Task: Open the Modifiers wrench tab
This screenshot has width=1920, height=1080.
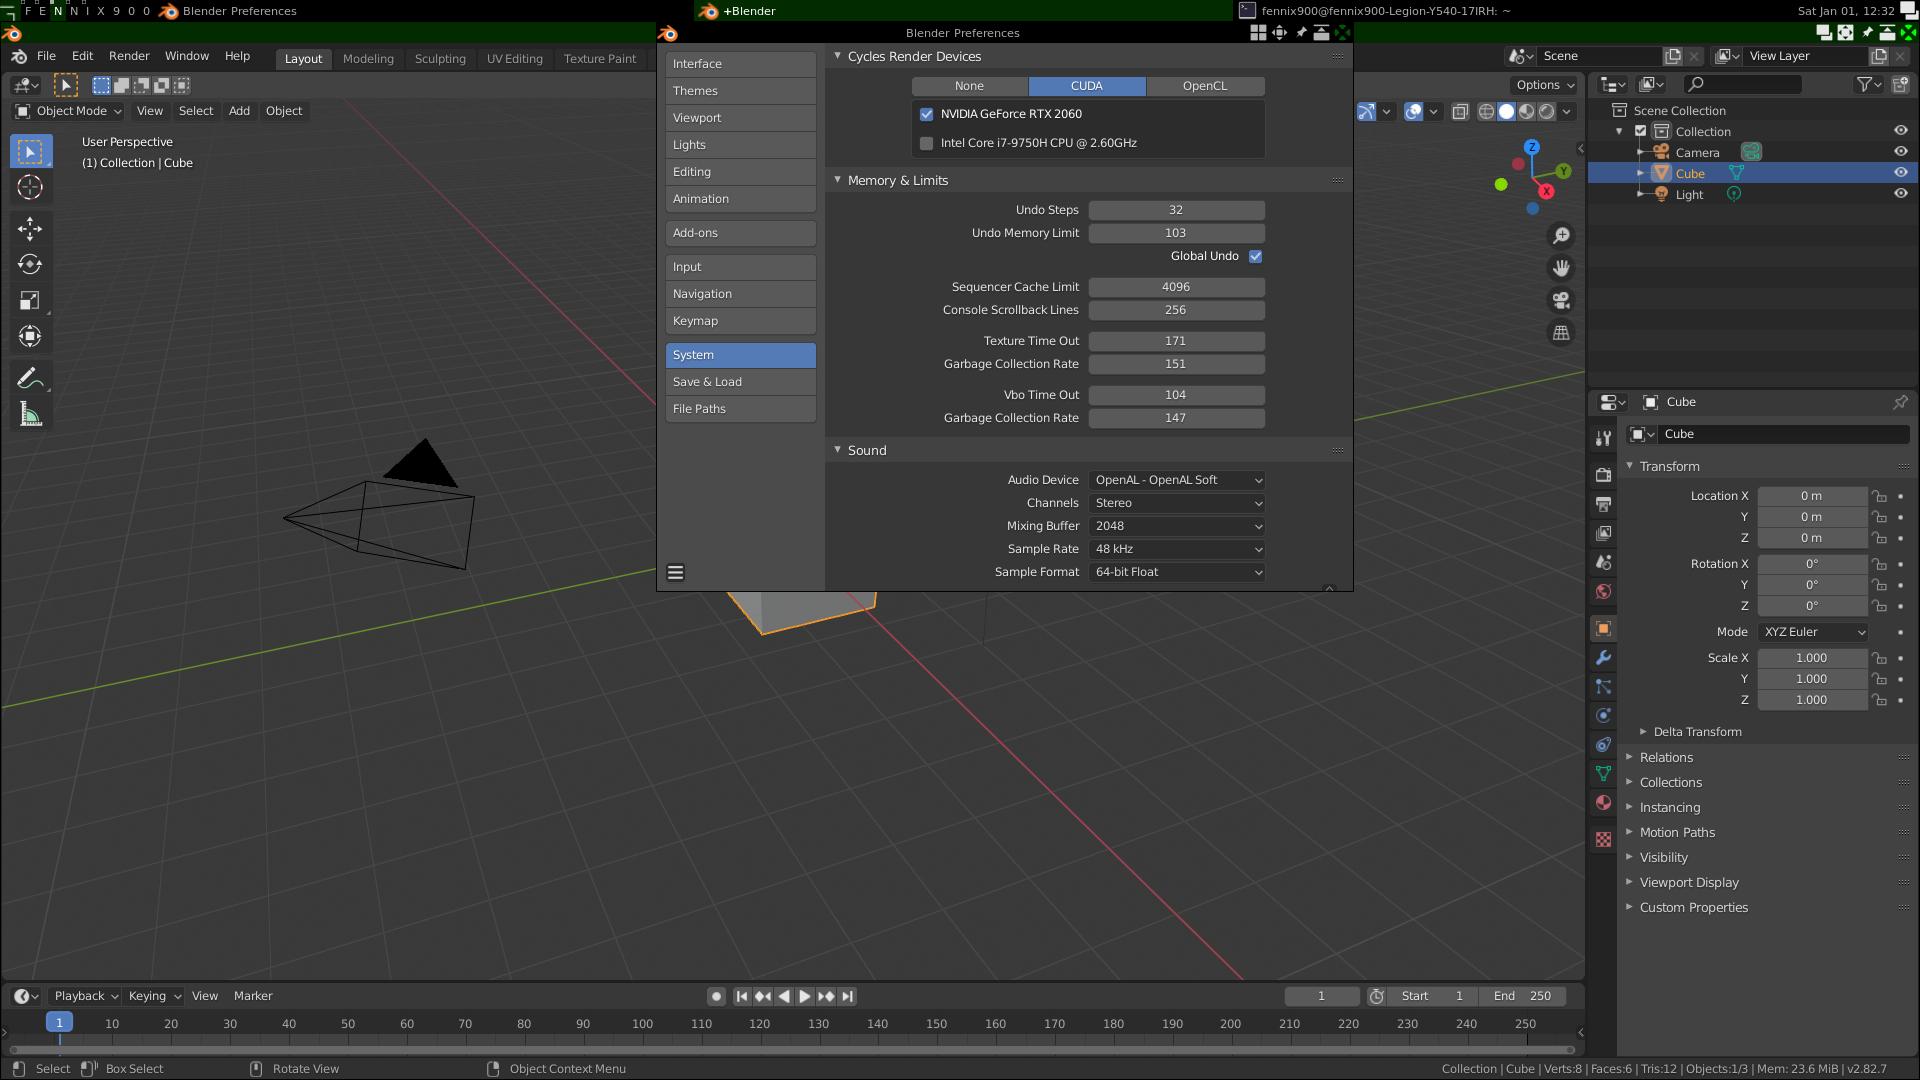Action: point(1603,658)
